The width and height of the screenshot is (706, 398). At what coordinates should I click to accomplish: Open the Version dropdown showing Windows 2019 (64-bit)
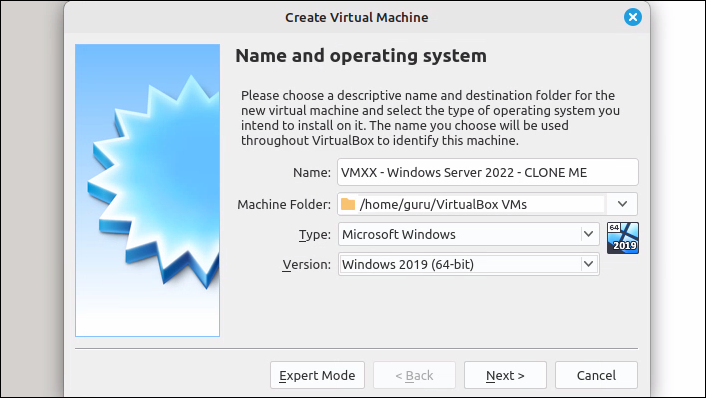tap(469, 264)
